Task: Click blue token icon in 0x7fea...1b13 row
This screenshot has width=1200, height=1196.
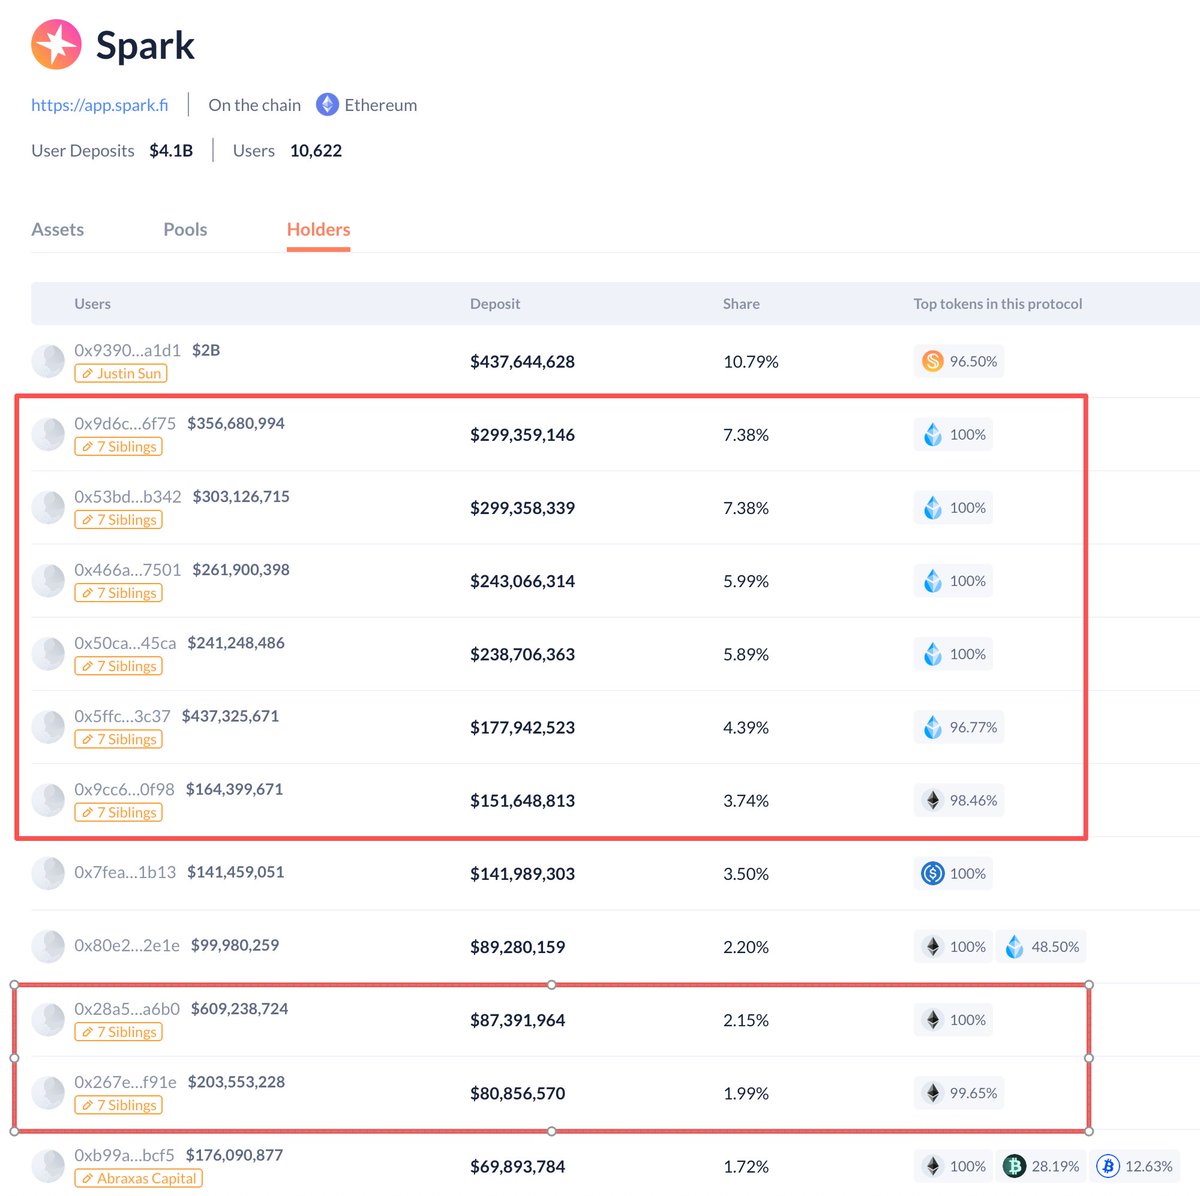Action: coord(932,873)
